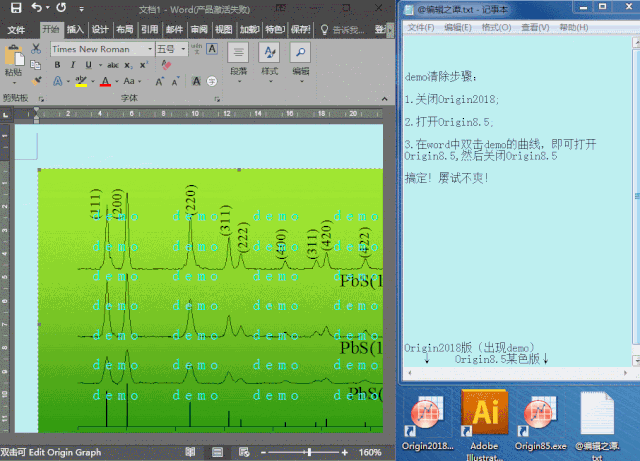Open the Times New Roman font dropdown
640x461 pixels.
click(150, 49)
